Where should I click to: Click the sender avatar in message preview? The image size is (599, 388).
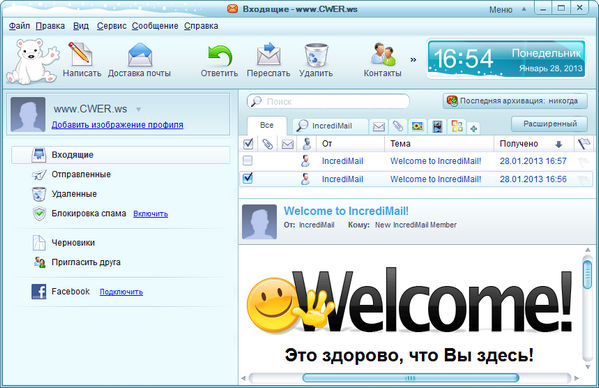[259, 222]
